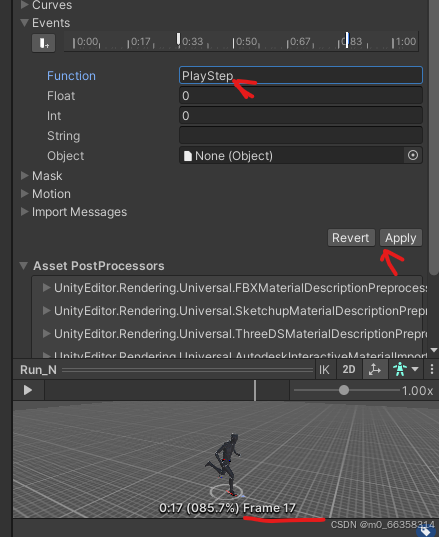
Task: Play the Run_N animation preview
Action: (28, 390)
